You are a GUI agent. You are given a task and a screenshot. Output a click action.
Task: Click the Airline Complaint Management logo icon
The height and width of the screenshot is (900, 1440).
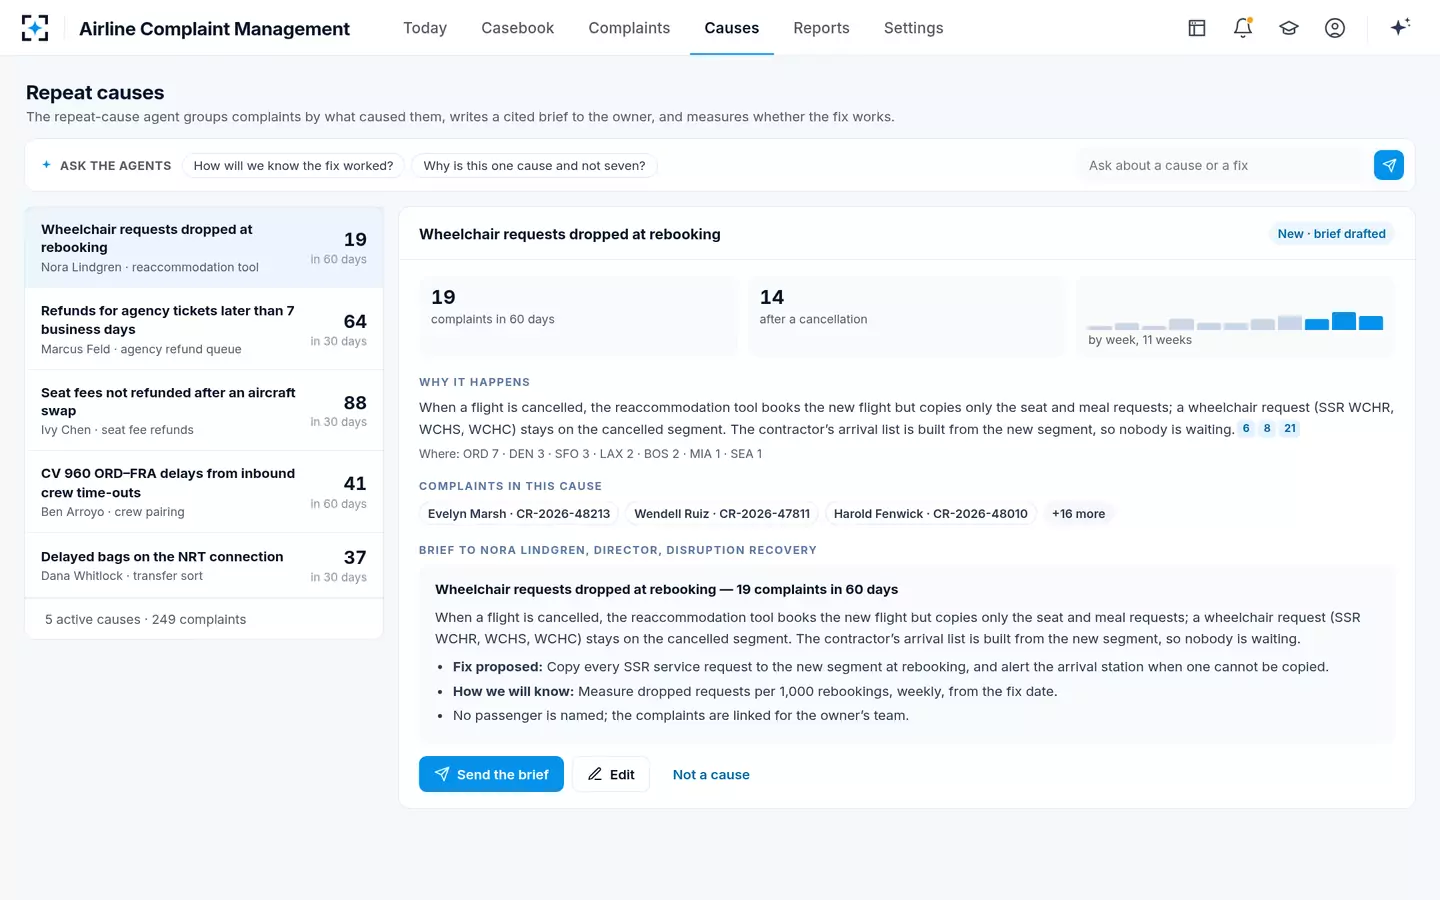35,28
